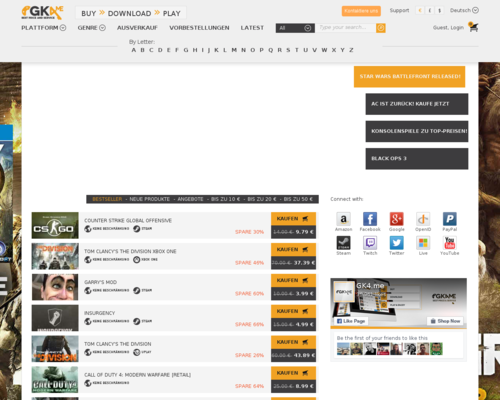Click the Kontaktiere uns button
Screen dimensions: 500x400
point(361,11)
